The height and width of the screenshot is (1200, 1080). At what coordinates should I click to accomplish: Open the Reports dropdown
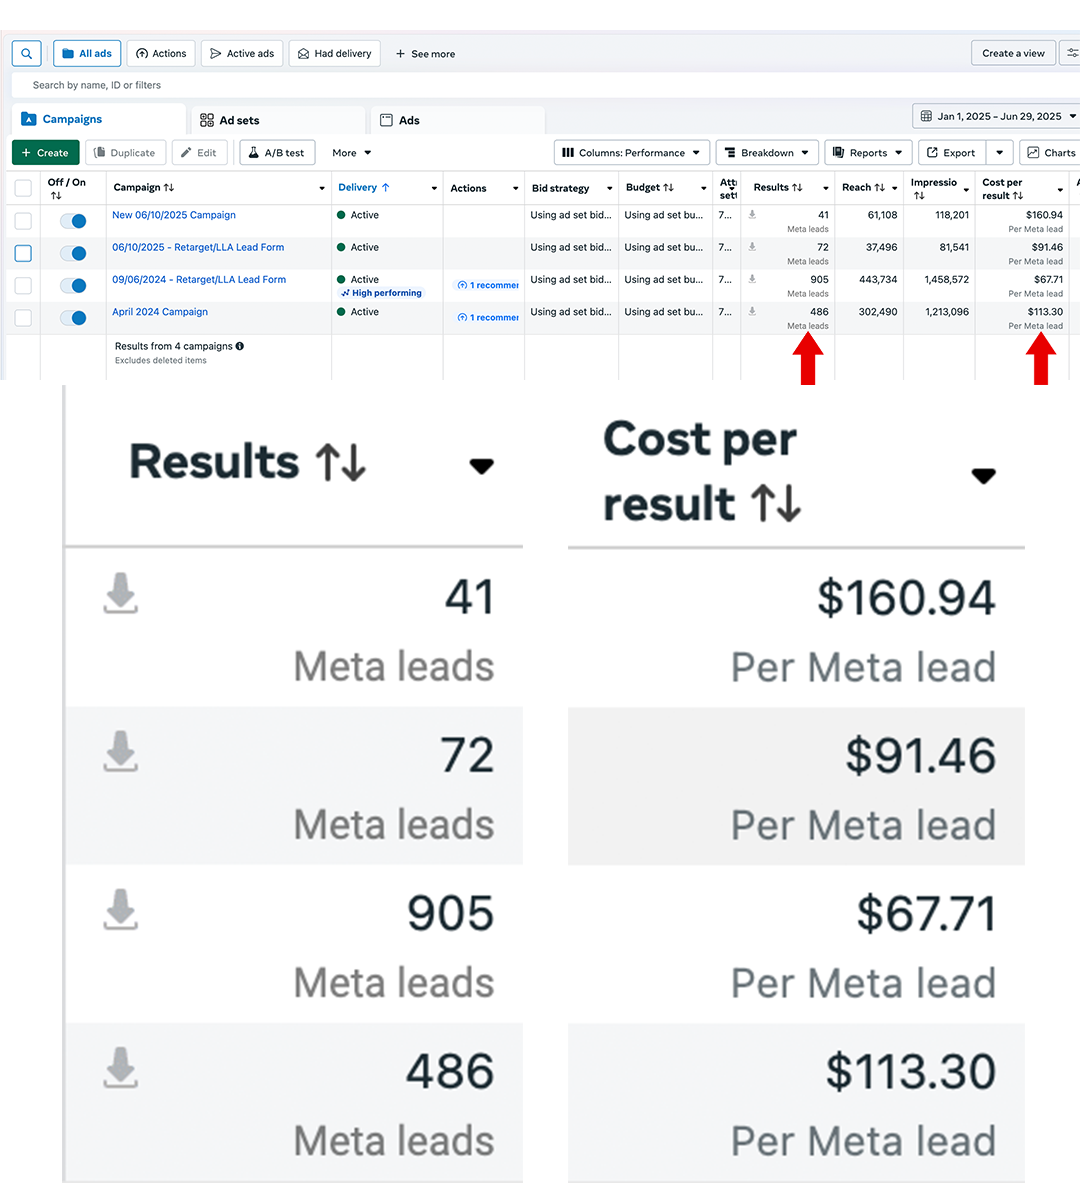(868, 153)
